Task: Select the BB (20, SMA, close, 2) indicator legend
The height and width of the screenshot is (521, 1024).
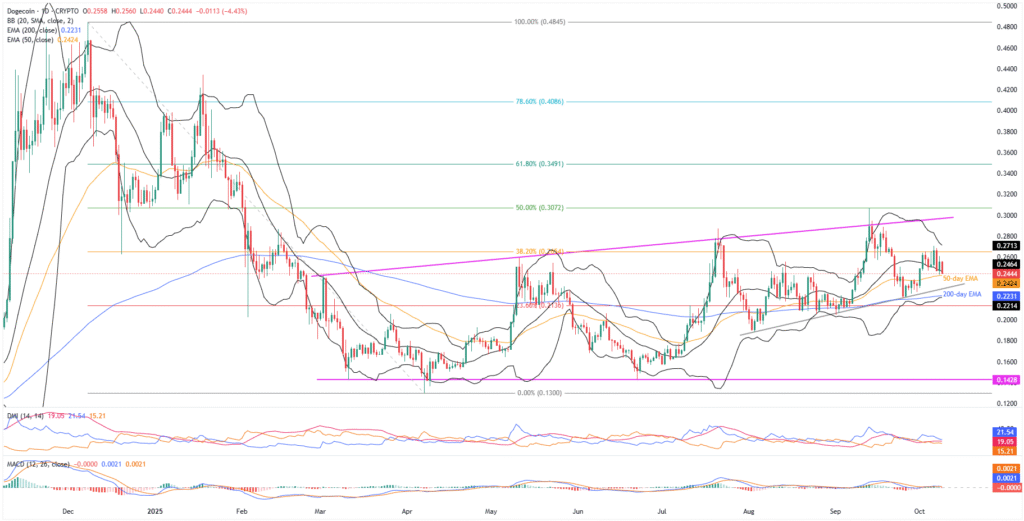Action: 42,19
